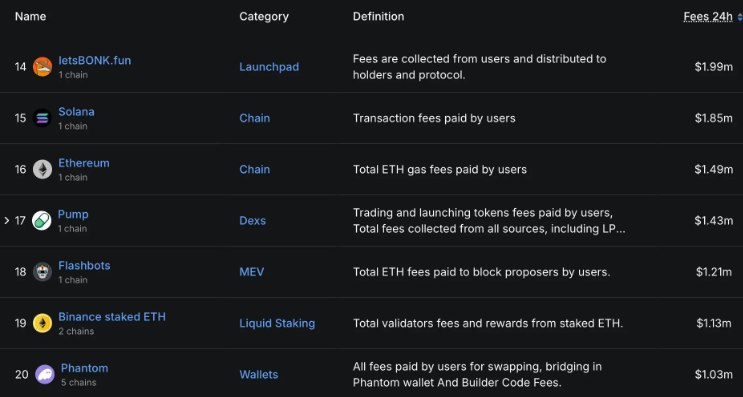Click the Solana logo icon
The width and height of the screenshot is (743, 397).
click(x=42, y=118)
